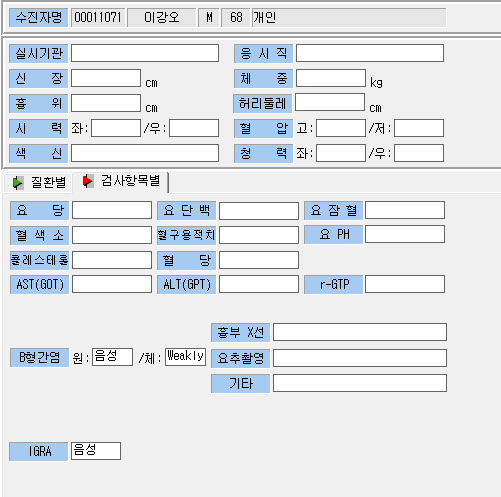Click the red arrow icon on 검사항목별 tab
This screenshot has height=497, width=501.
88,181
